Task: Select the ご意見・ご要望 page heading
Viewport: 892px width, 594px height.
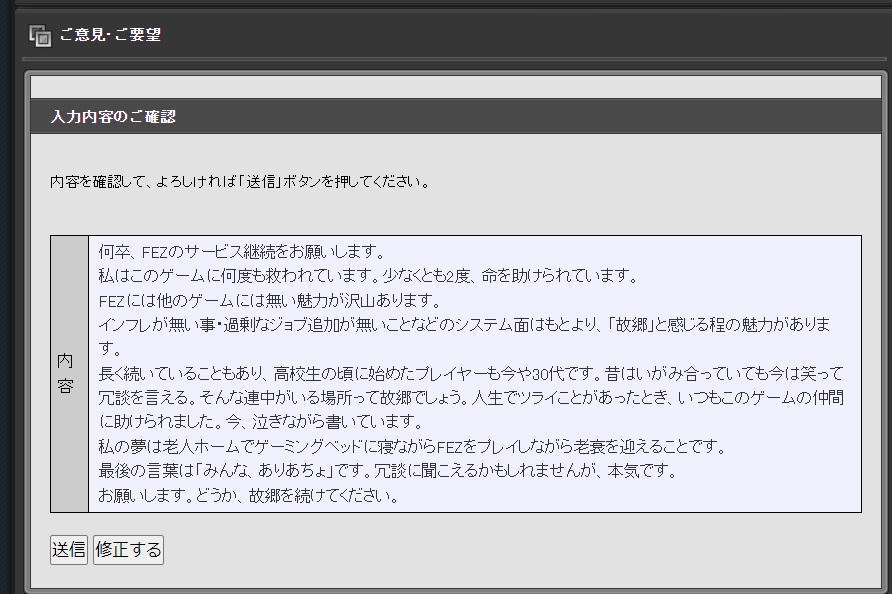Action: pyautogui.click(x=110, y=35)
